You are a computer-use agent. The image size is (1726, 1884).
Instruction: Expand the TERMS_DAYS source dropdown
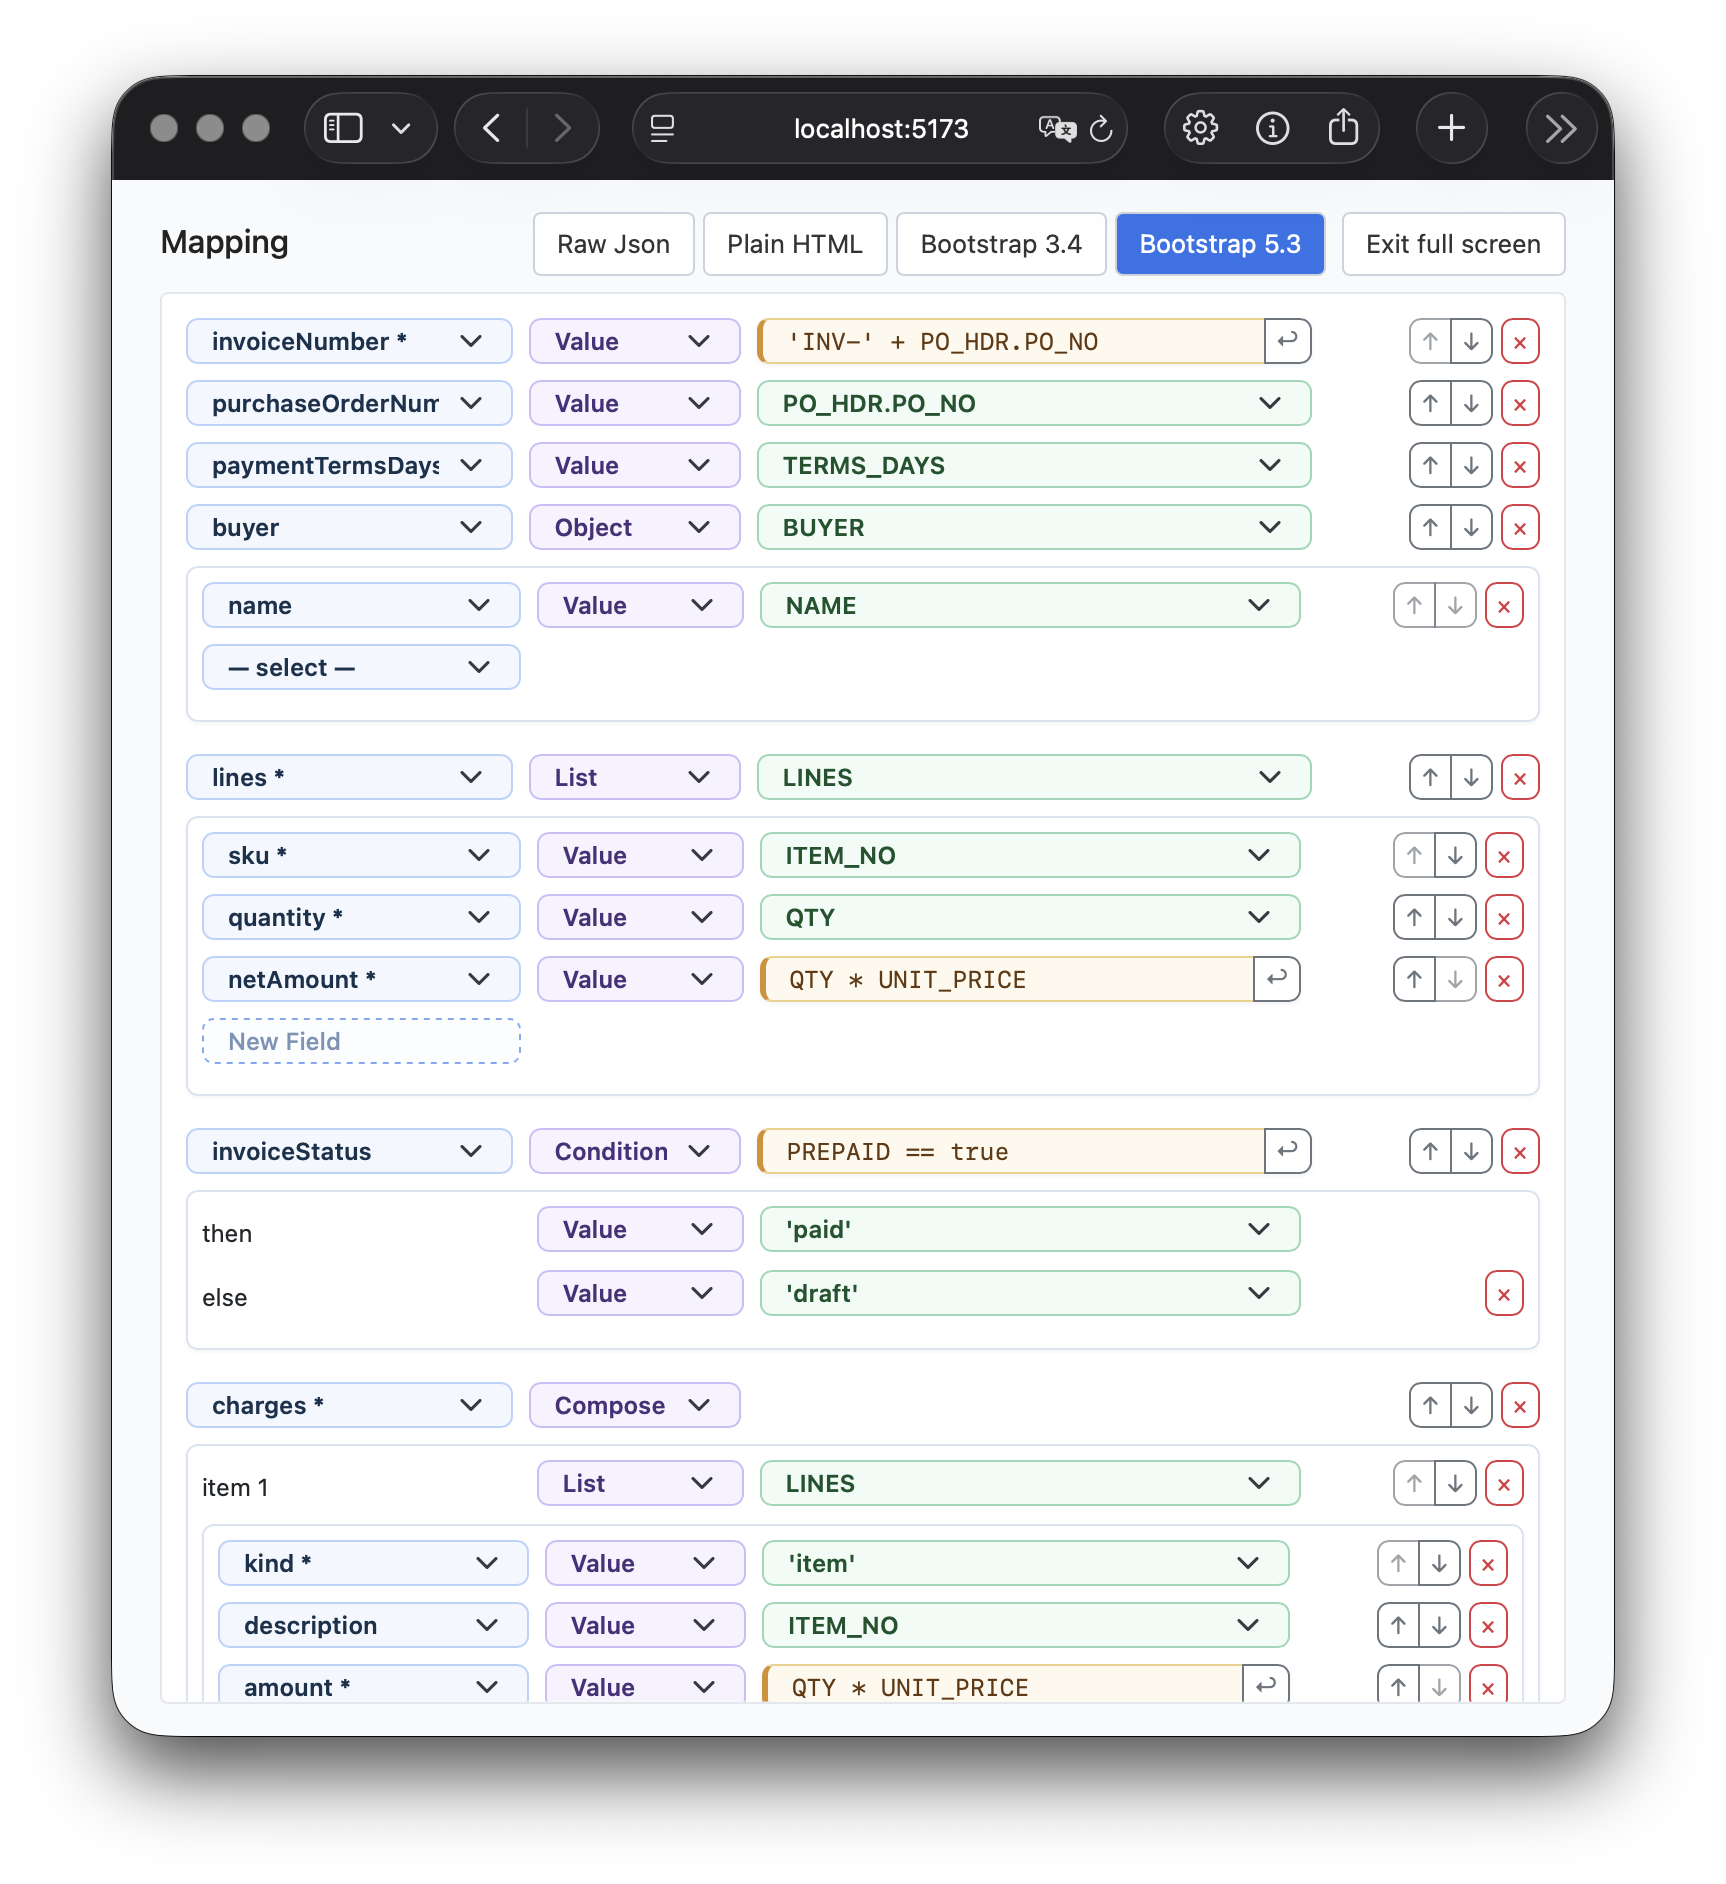[x=1034, y=466]
